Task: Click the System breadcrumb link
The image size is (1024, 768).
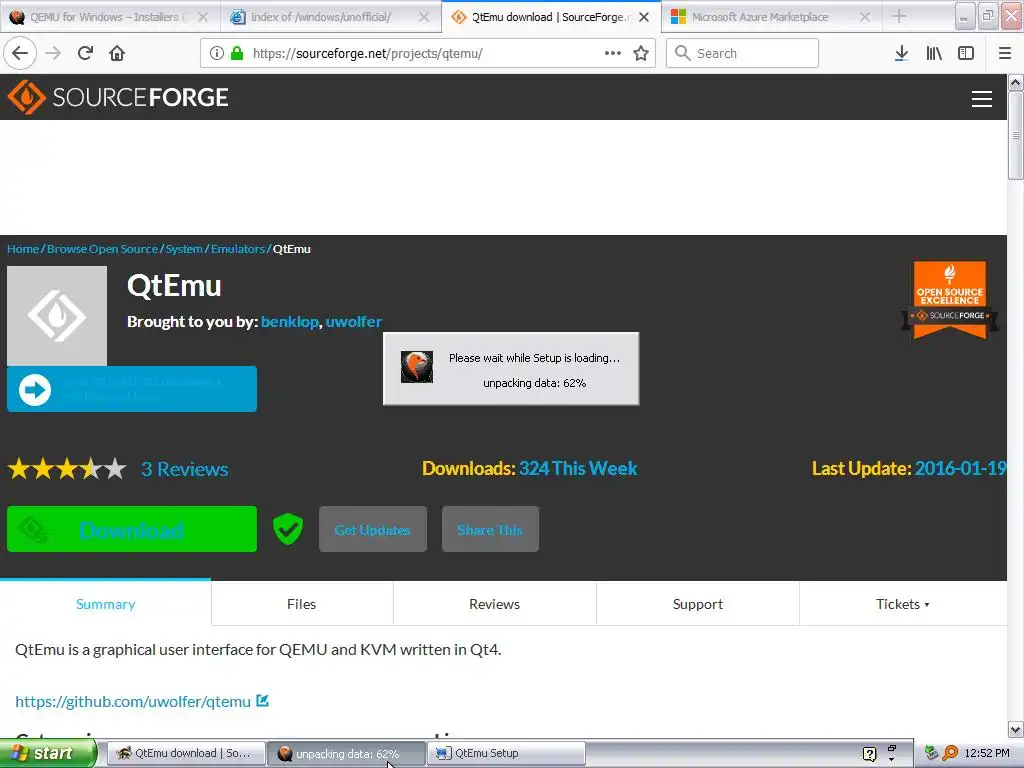Action: click(x=184, y=249)
